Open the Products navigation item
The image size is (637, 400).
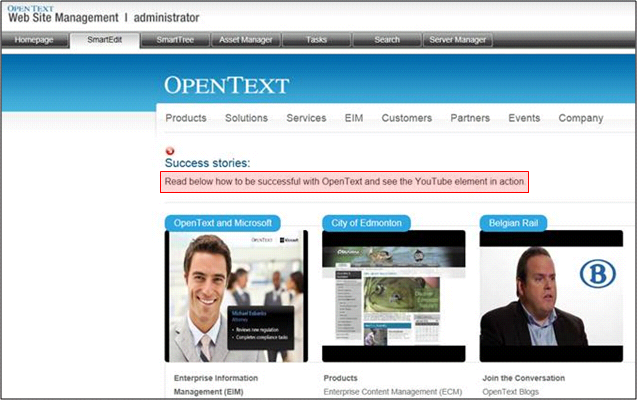(x=186, y=118)
